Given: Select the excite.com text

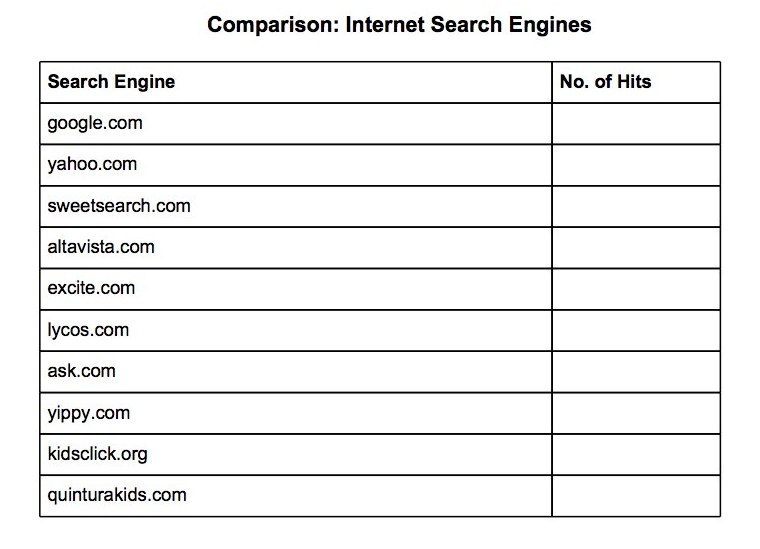Looking at the screenshot, I should (91, 288).
